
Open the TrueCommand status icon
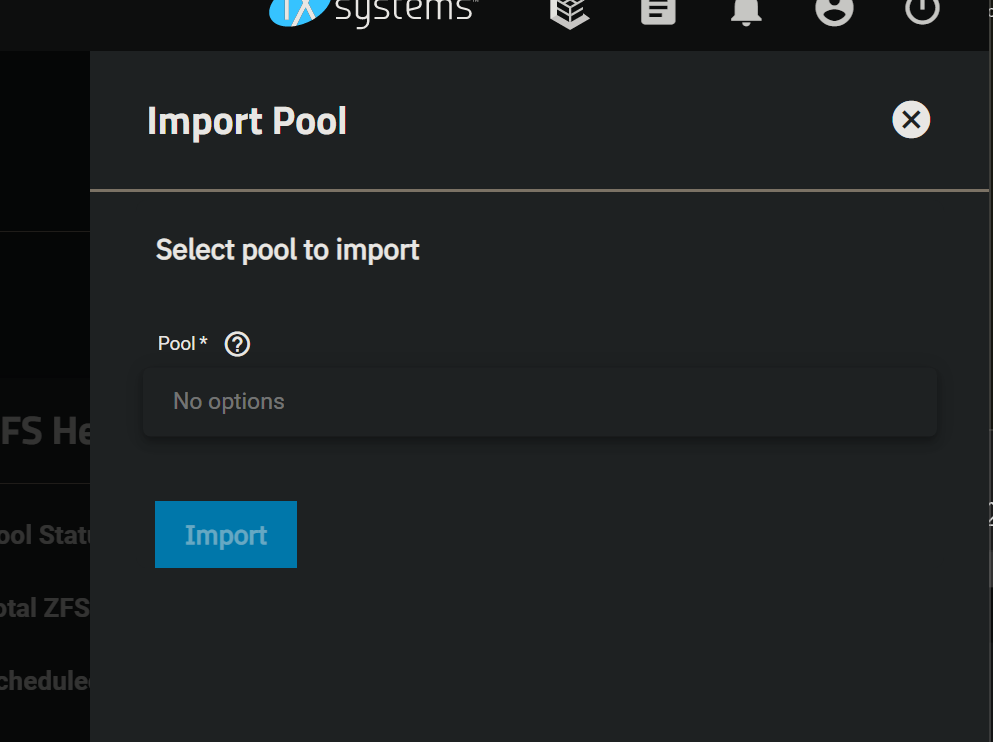click(x=569, y=13)
